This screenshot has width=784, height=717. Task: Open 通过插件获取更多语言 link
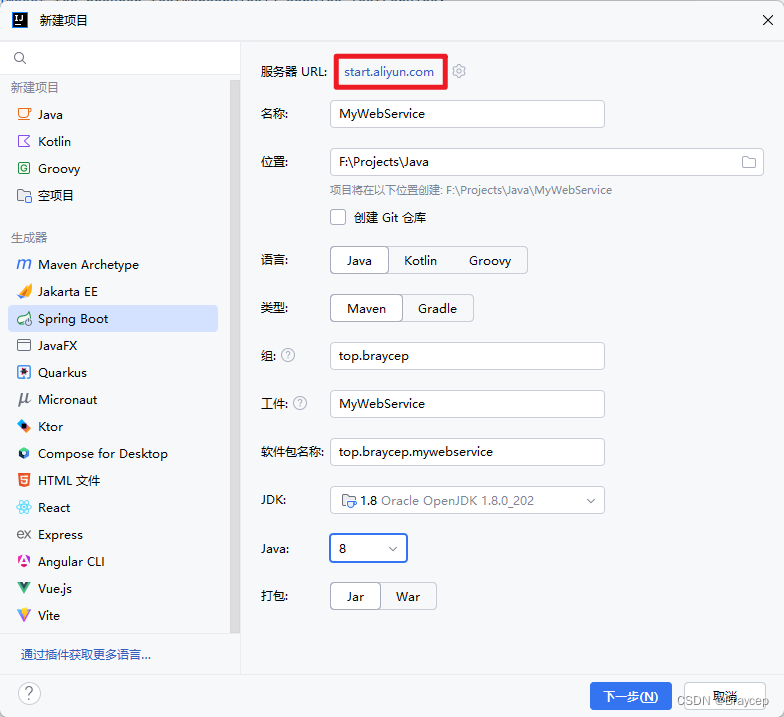click(86, 654)
